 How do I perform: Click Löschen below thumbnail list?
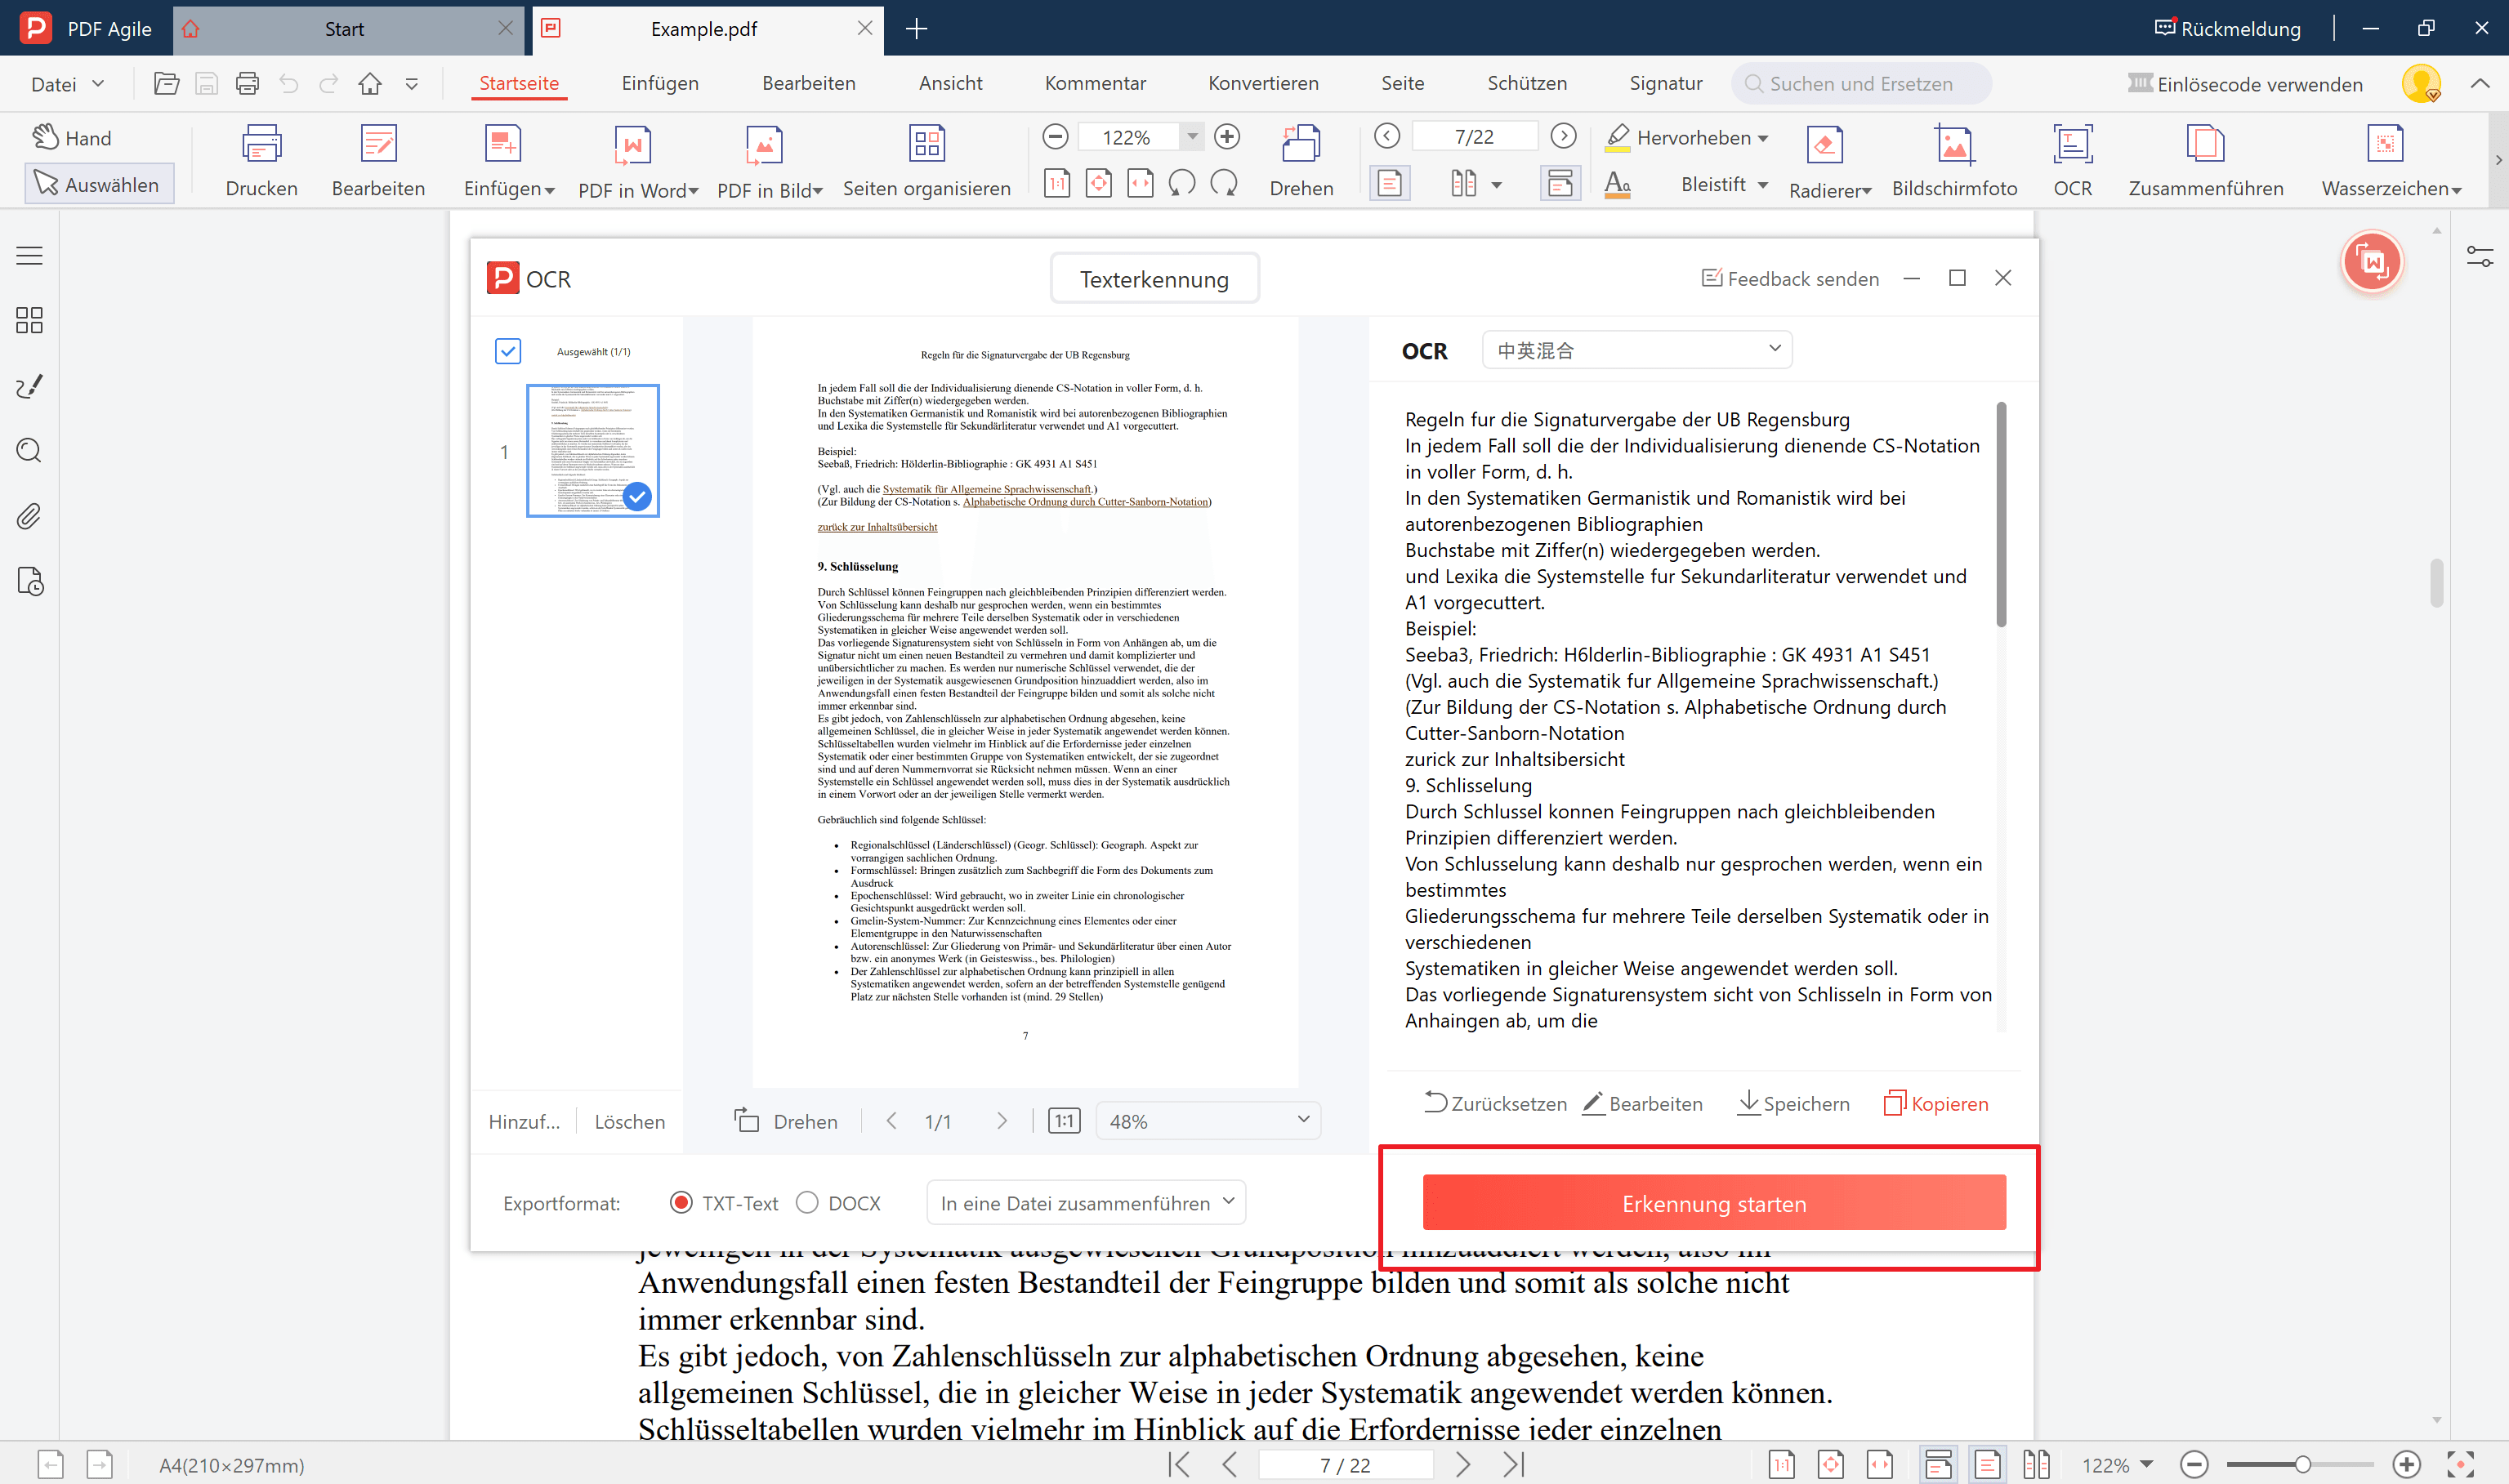pos(630,1121)
